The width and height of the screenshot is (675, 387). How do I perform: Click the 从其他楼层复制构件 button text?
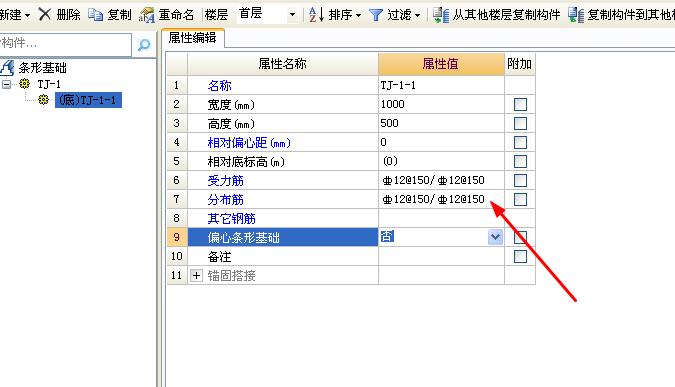click(506, 15)
